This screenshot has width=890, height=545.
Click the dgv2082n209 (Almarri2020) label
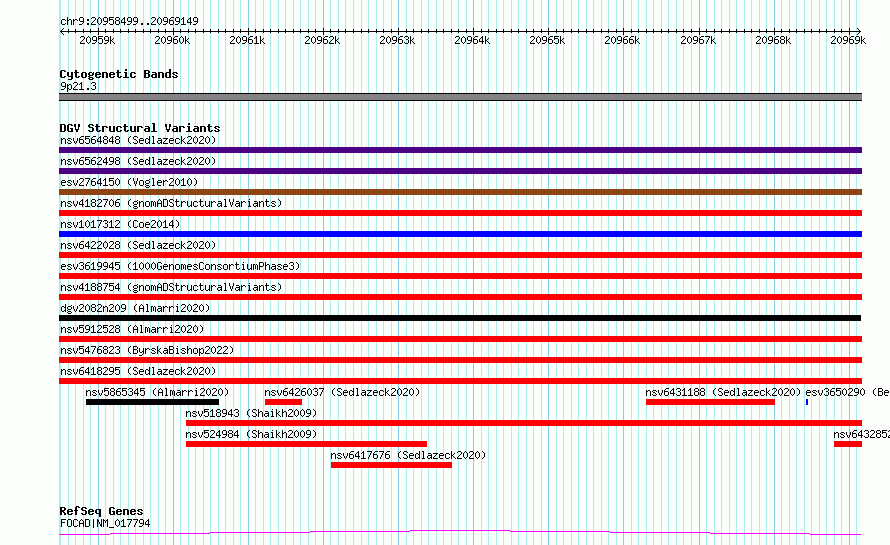click(x=135, y=308)
